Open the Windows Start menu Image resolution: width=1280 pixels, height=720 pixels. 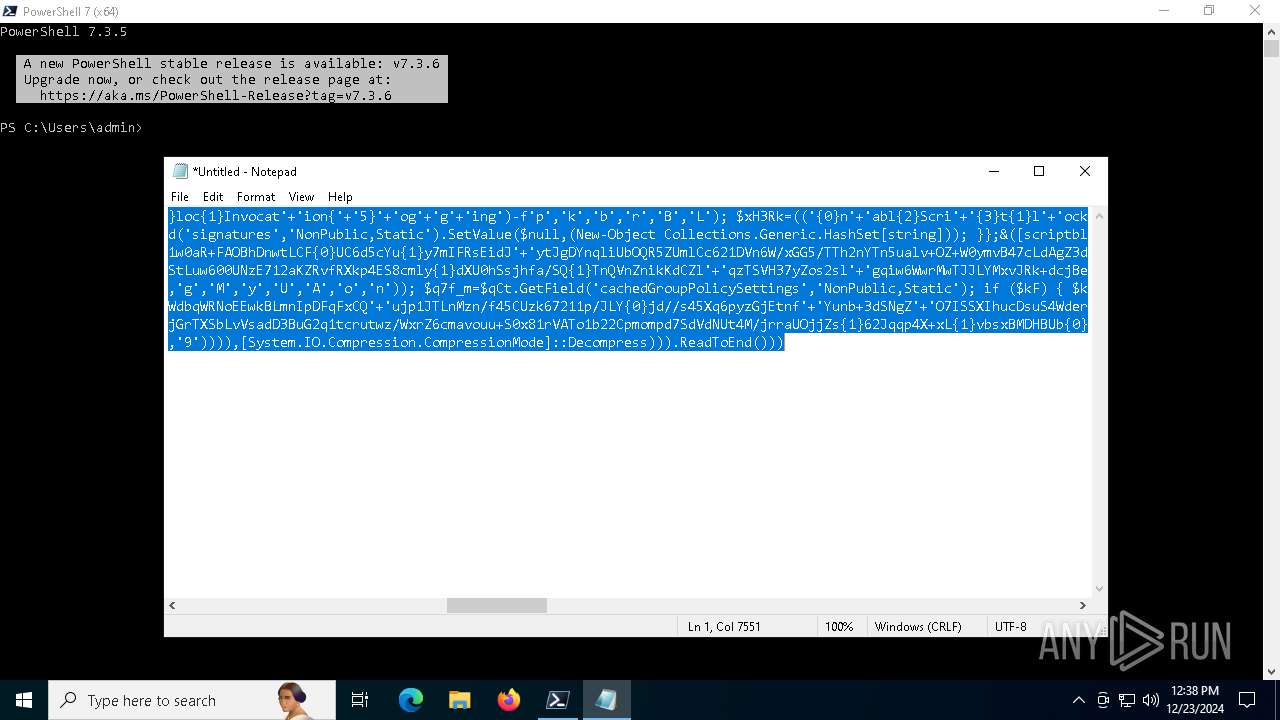[24, 700]
